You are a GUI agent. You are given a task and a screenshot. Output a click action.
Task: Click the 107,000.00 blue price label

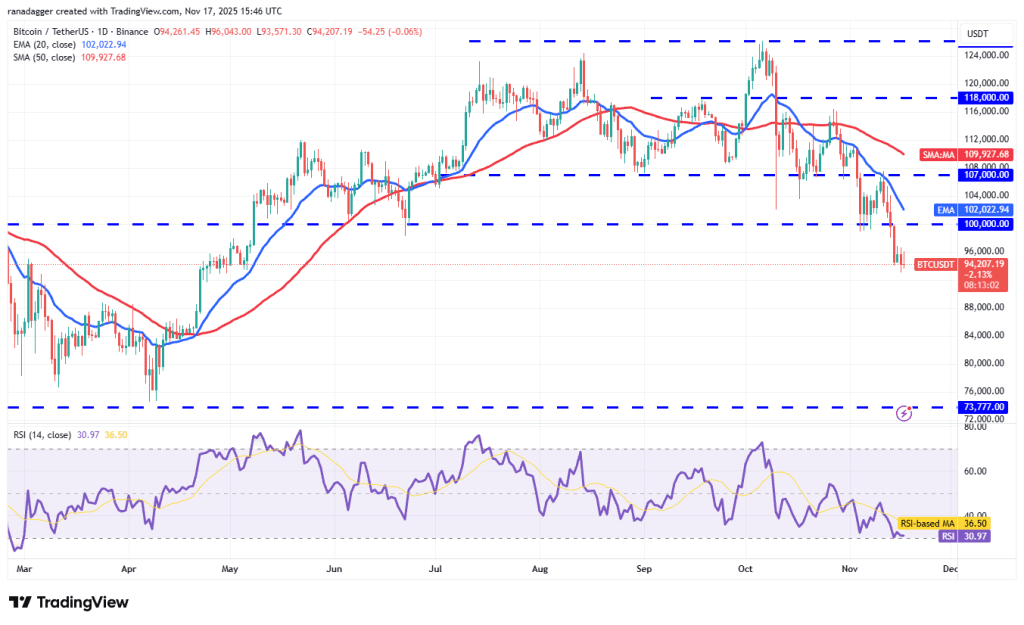[x=979, y=174]
